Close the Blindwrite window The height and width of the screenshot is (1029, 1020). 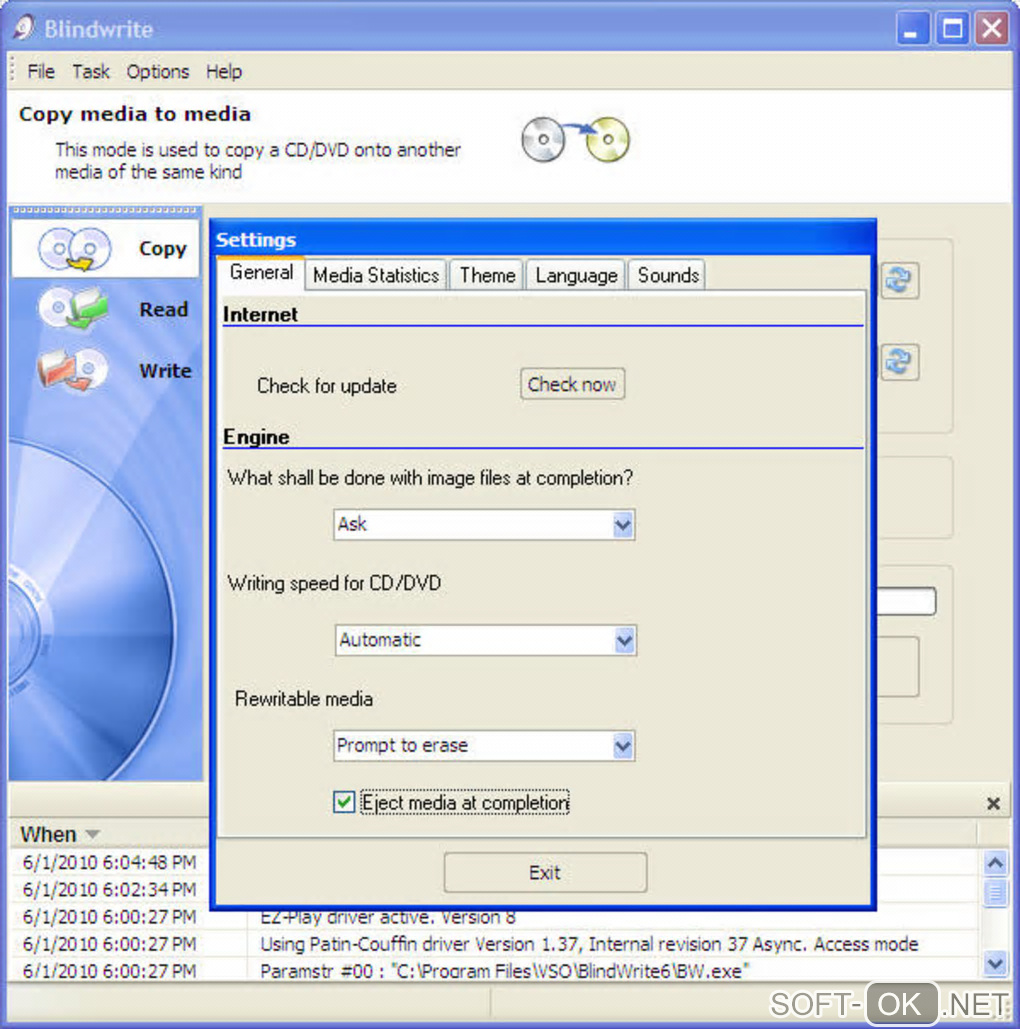992,28
